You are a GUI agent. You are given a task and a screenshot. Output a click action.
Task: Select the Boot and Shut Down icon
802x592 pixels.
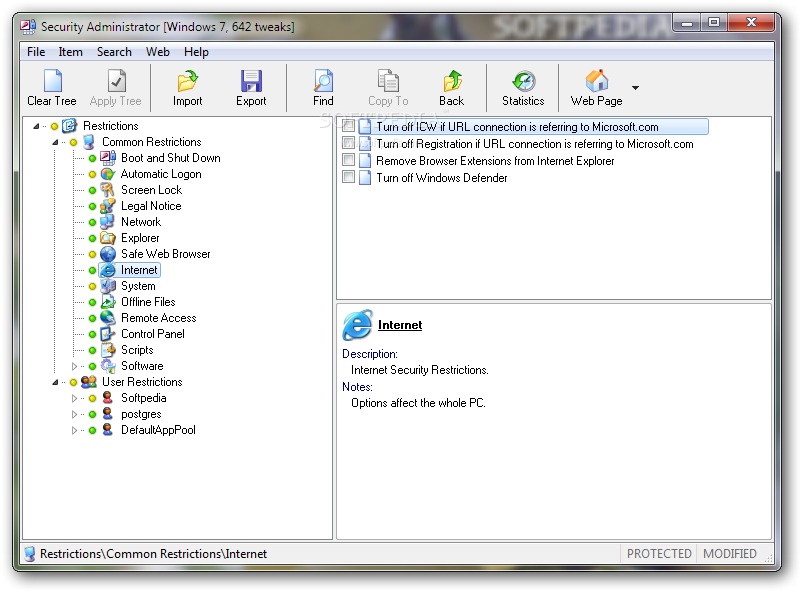tap(108, 158)
